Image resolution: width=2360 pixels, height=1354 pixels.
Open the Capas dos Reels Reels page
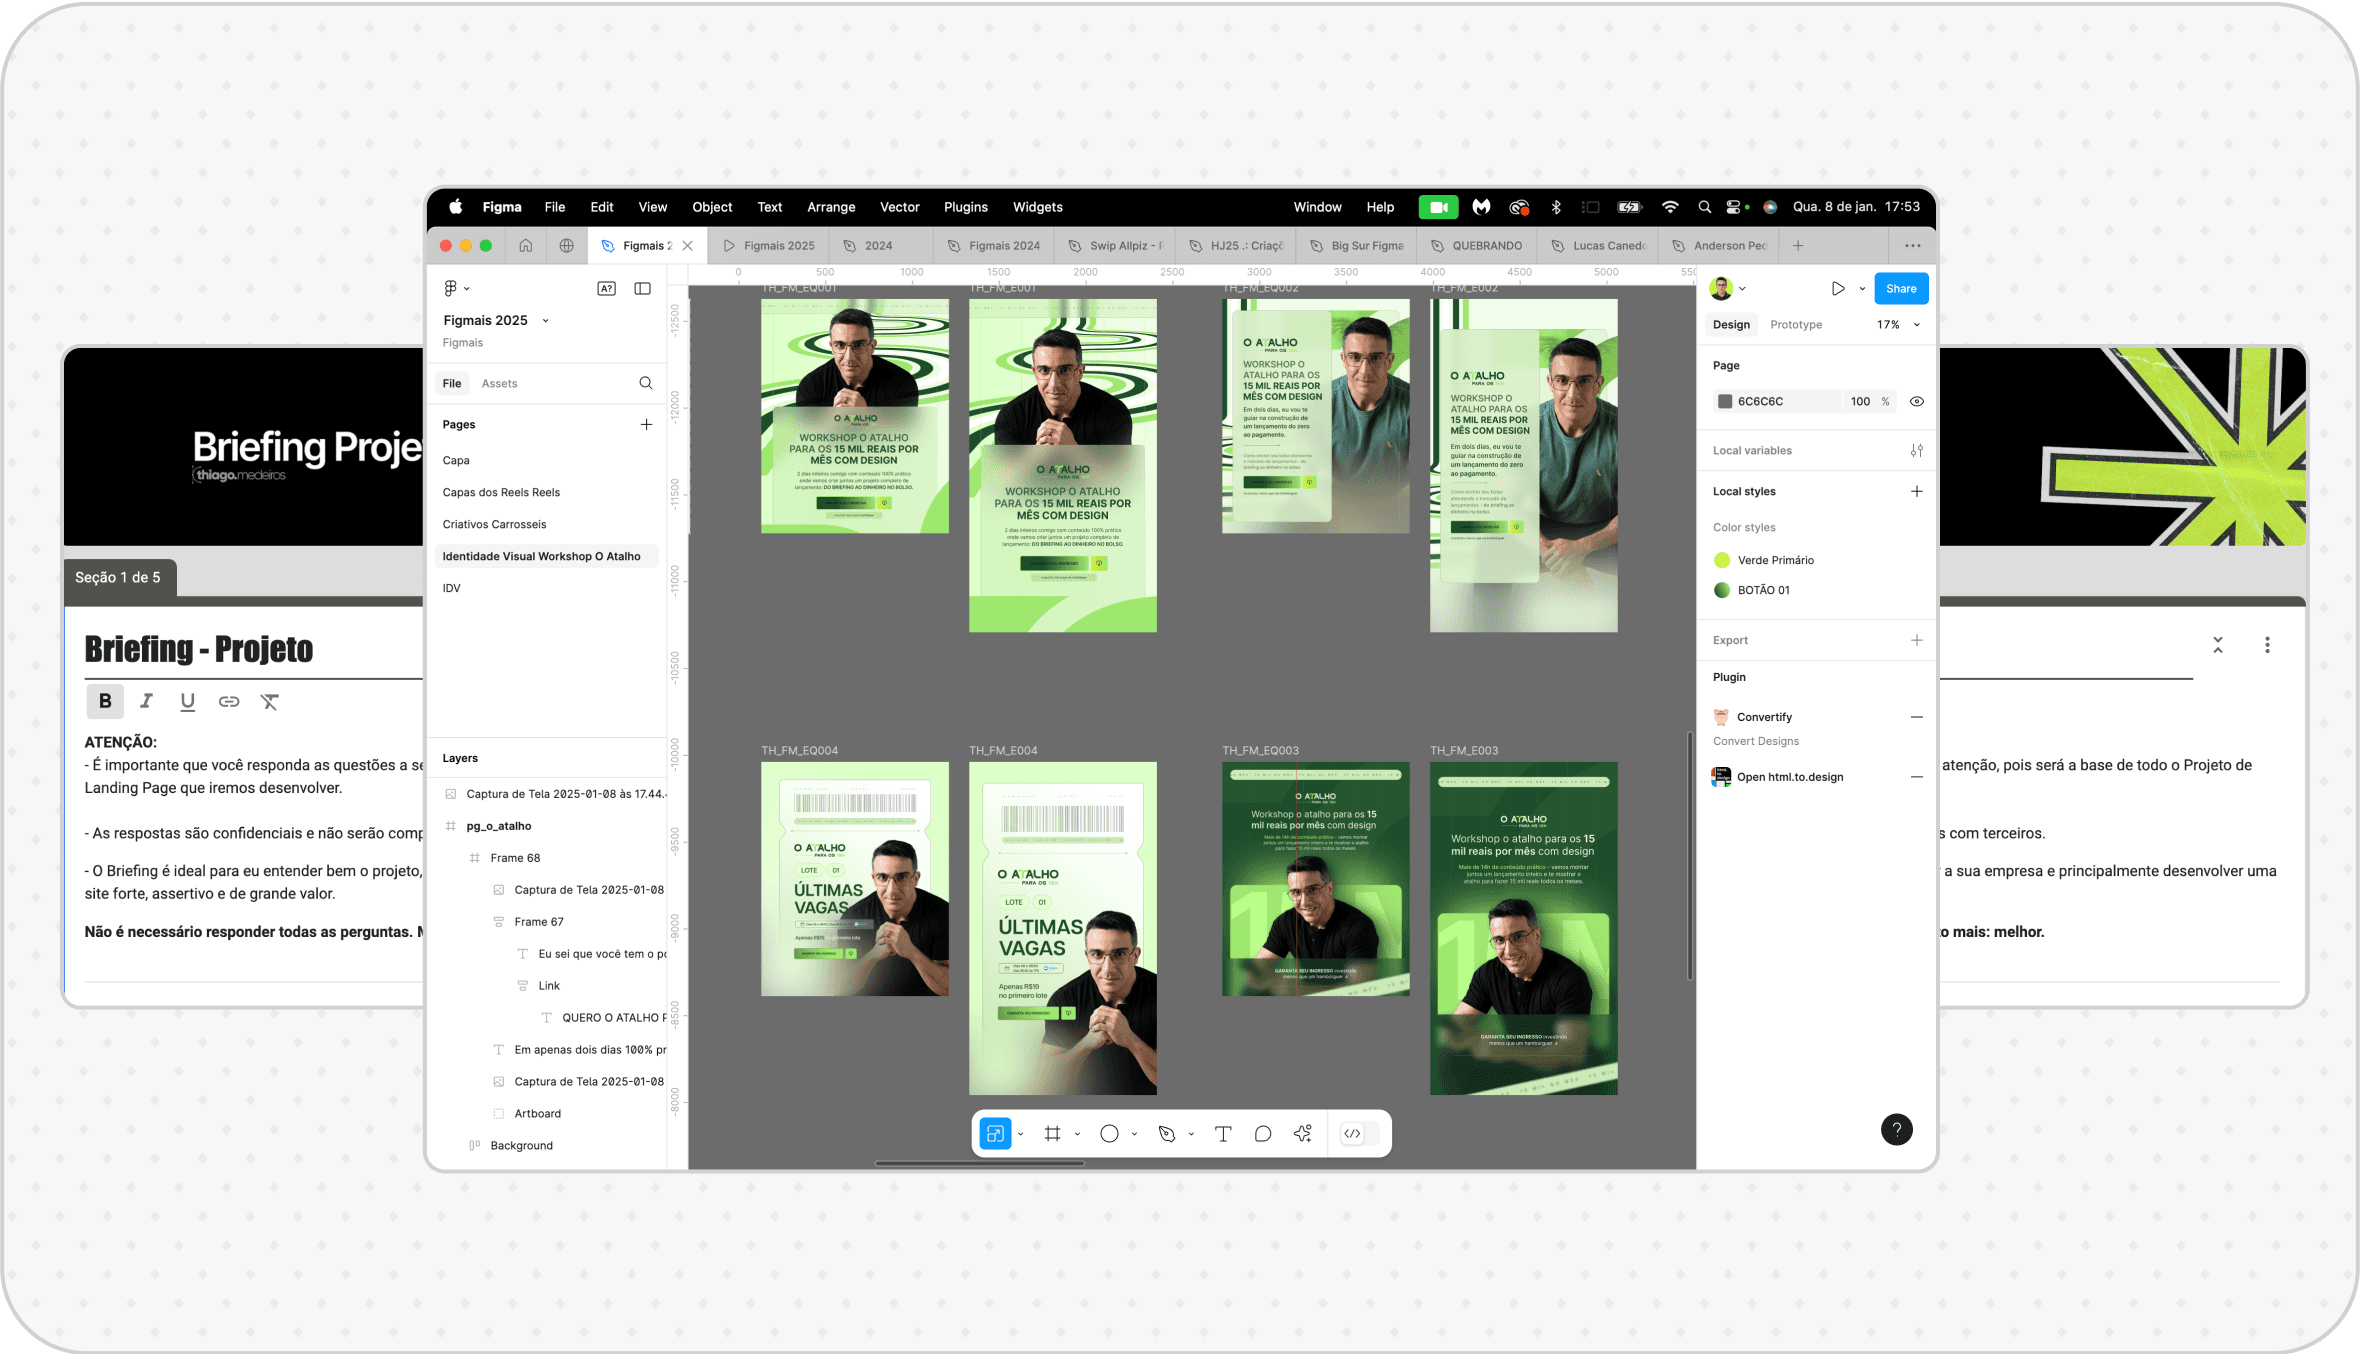501,492
